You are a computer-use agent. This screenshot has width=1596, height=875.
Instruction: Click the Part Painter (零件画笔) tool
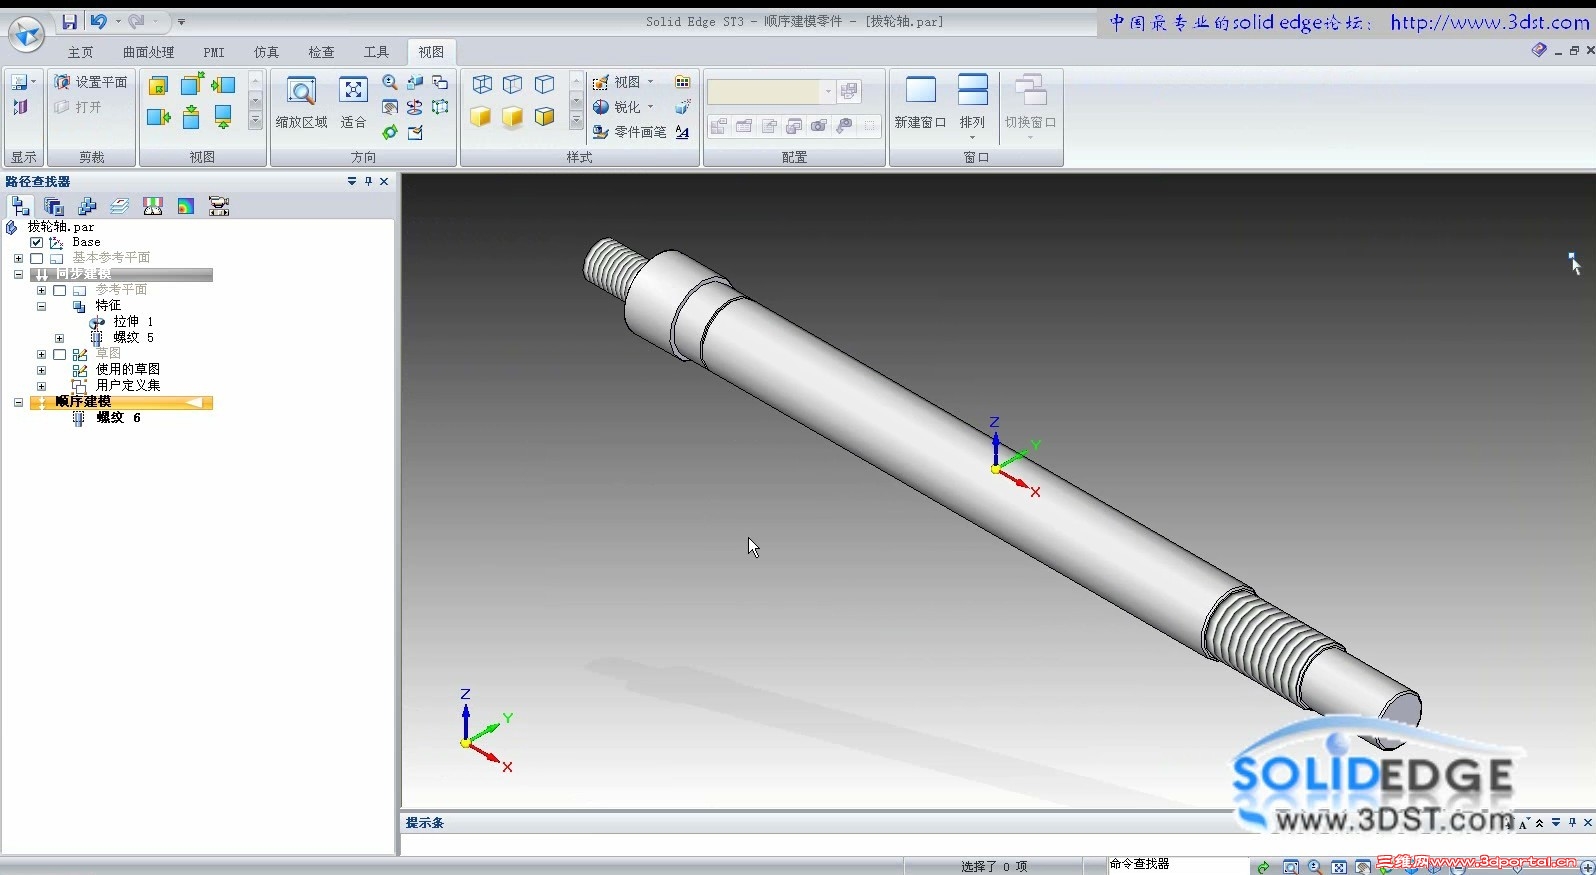(629, 132)
